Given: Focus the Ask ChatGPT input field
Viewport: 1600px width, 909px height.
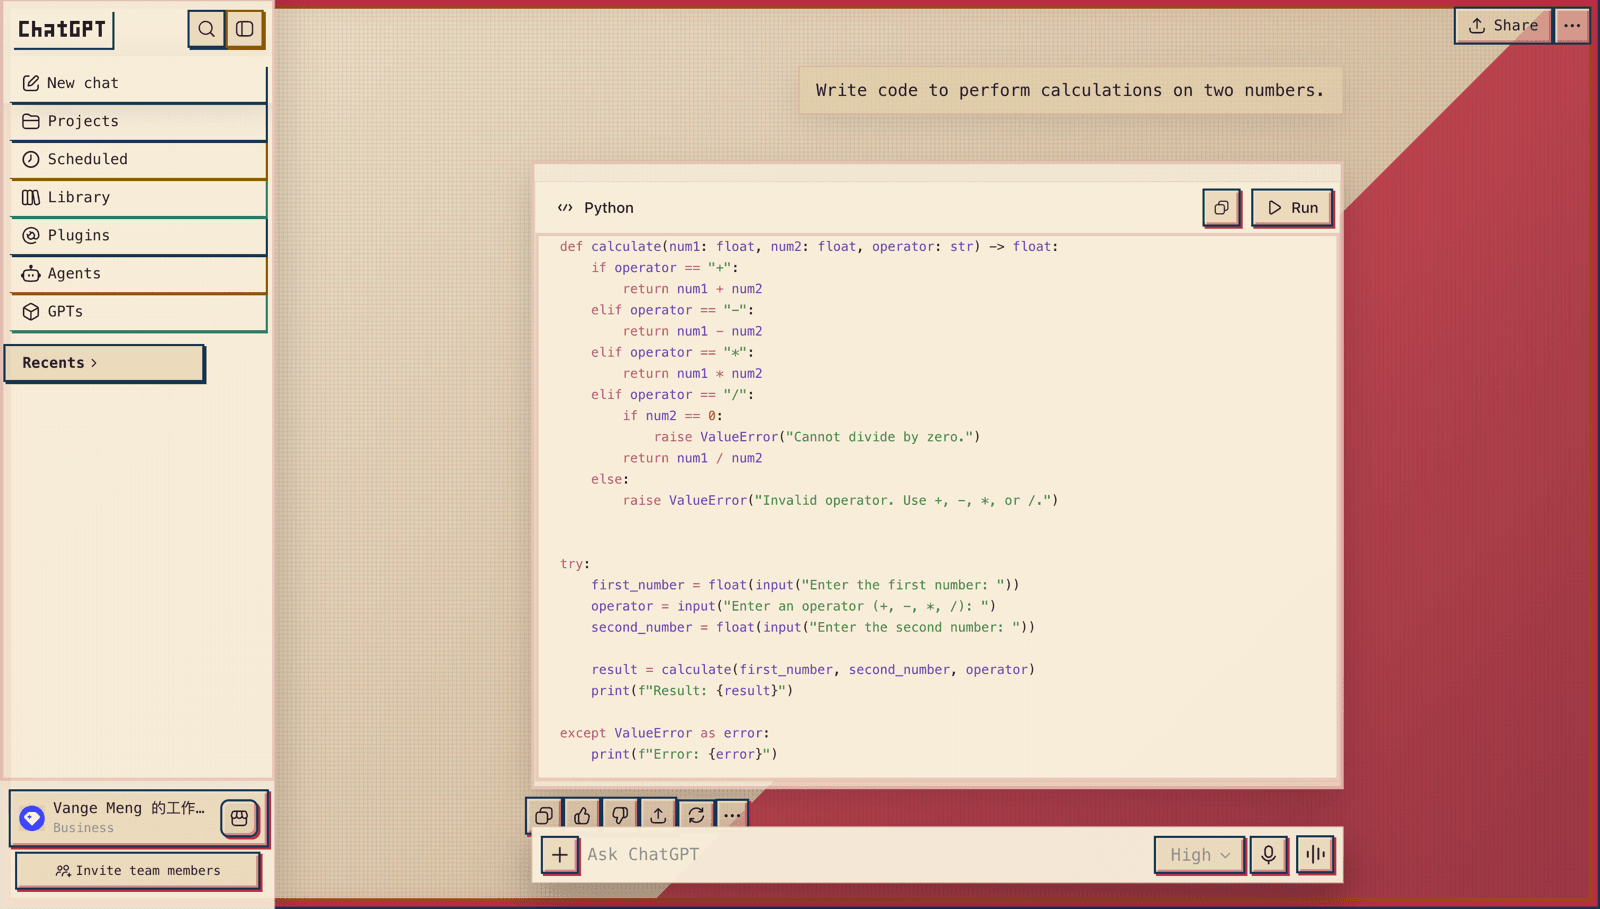Looking at the screenshot, I should click(865, 855).
